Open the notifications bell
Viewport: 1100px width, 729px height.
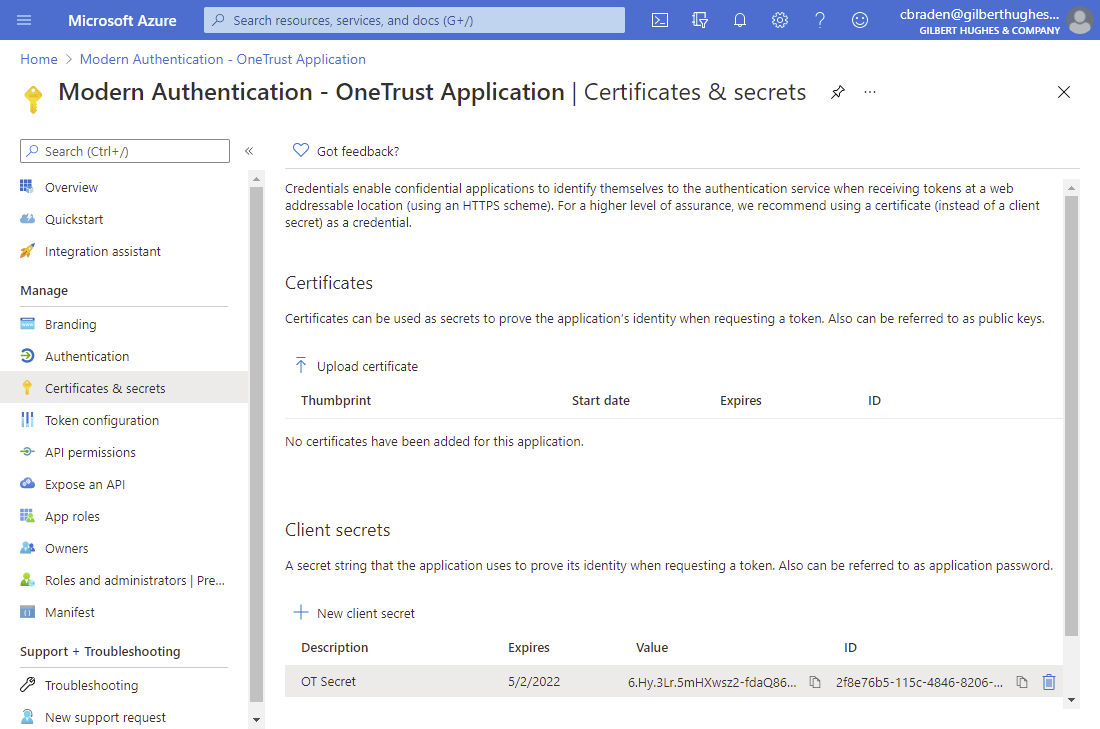coord(739,20)
